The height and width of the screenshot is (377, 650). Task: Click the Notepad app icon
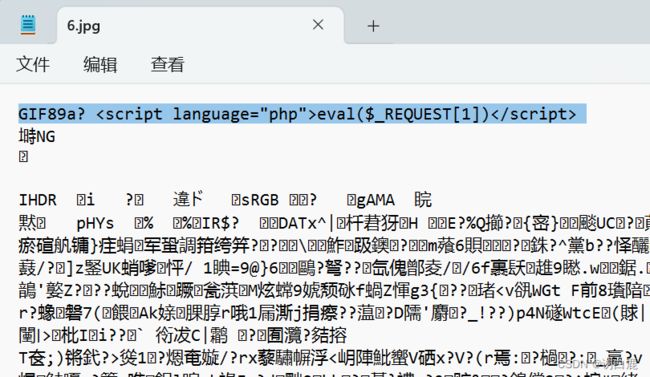pyautogui.click(x=28, y=25)
